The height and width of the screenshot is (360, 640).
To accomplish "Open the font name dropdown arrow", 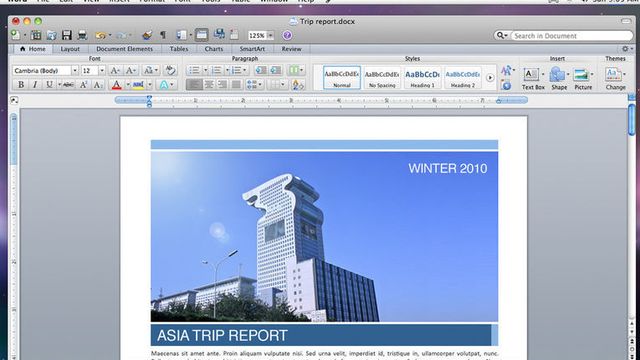I will tap(75, 71).
